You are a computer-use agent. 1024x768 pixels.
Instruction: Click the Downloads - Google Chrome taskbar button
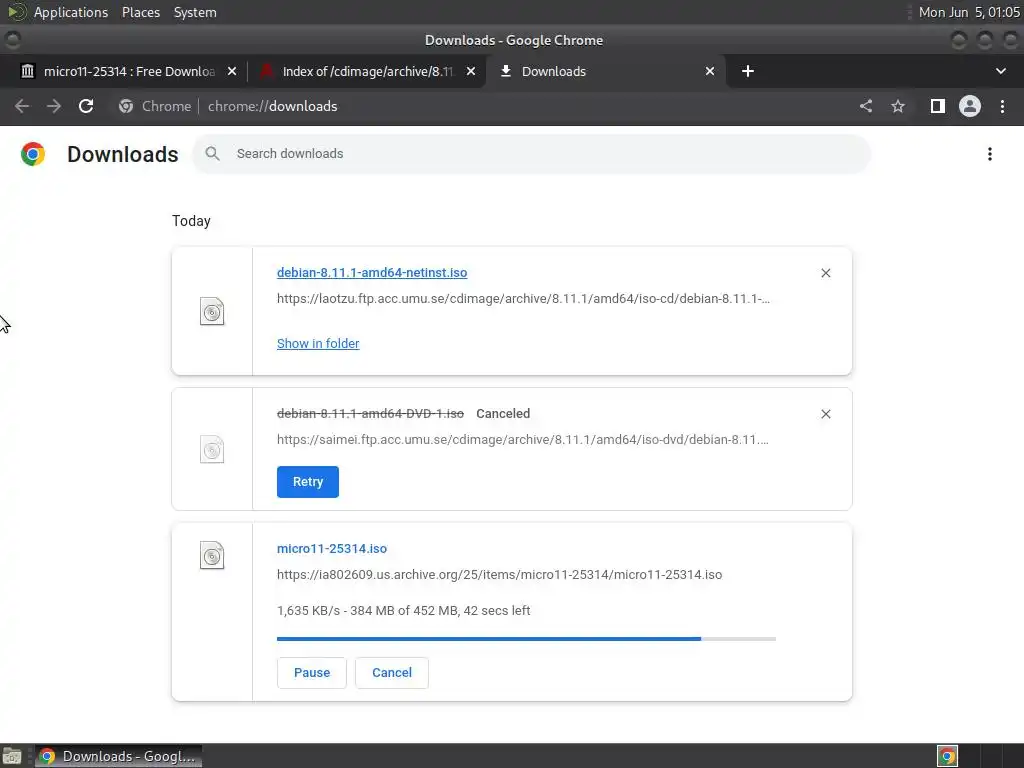[x=118, y=756]
